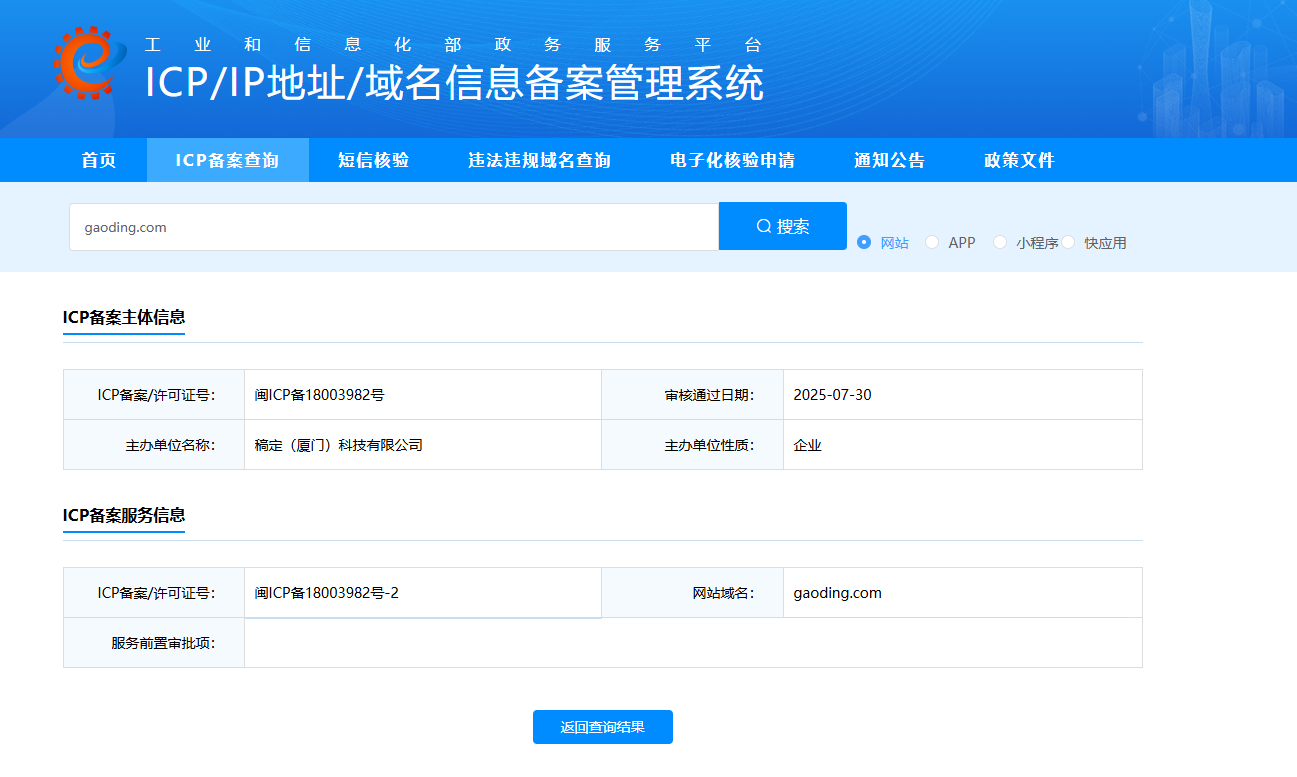Click the orange gear MIIT logo

click(x=90, y=63)
